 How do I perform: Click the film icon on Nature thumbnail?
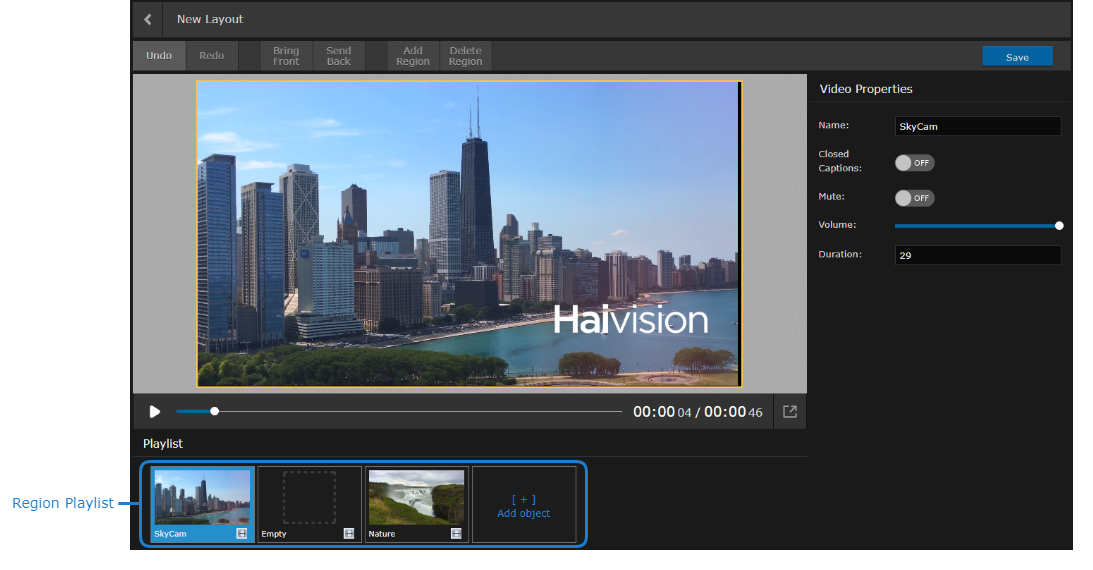point(456,534)
